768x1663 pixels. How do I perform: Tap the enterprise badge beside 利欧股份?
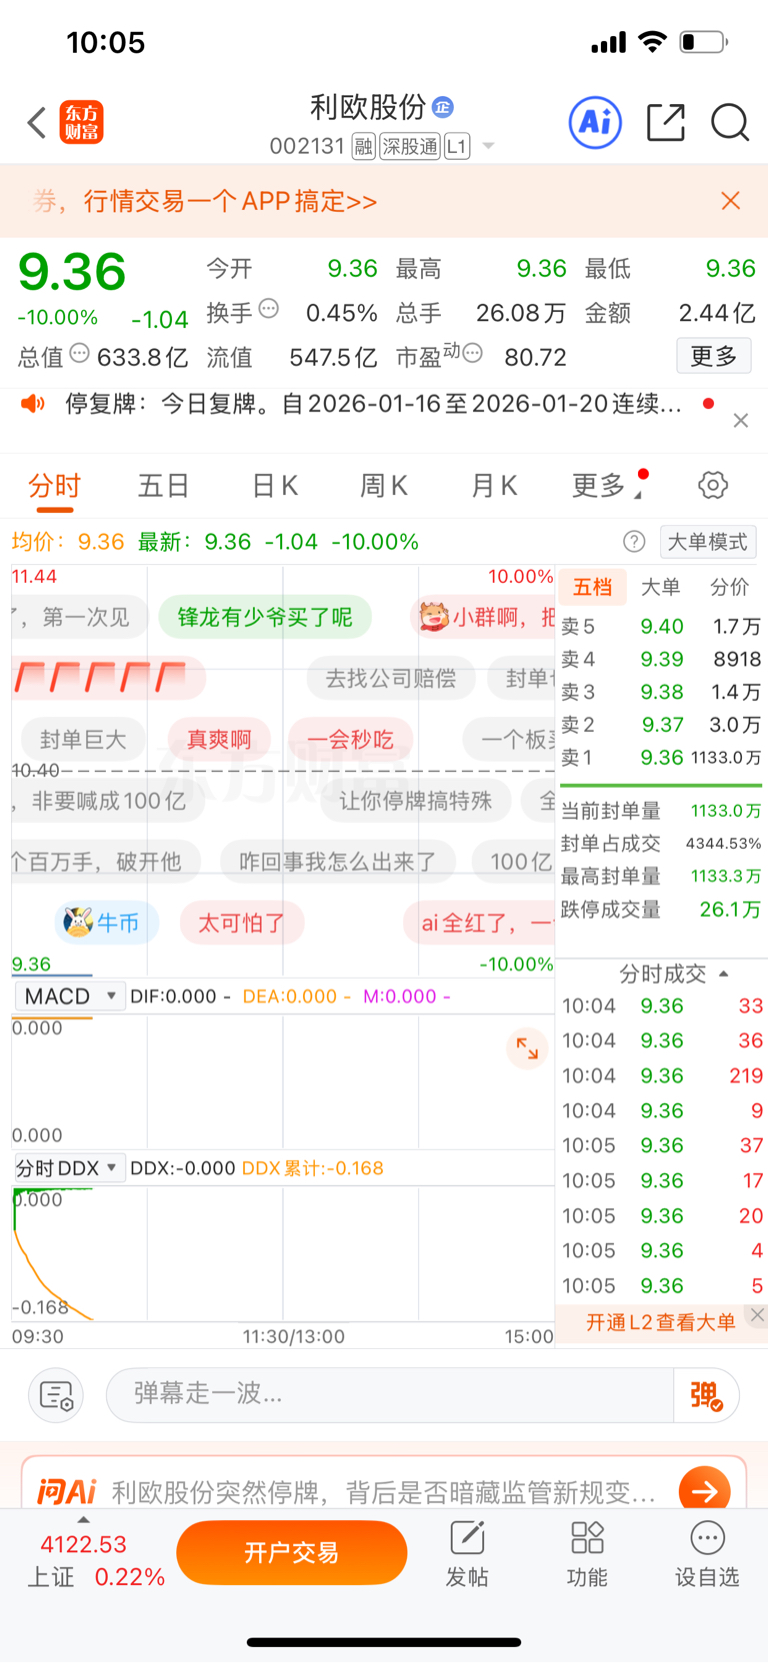pyautogui.click(x=443, y=107)
